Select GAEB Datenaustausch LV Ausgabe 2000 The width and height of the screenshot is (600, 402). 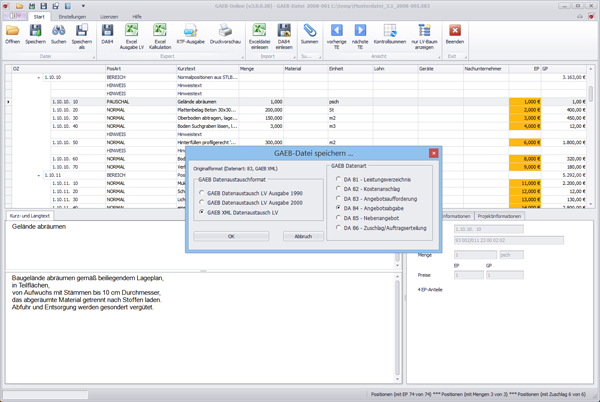tap(201, 202)
